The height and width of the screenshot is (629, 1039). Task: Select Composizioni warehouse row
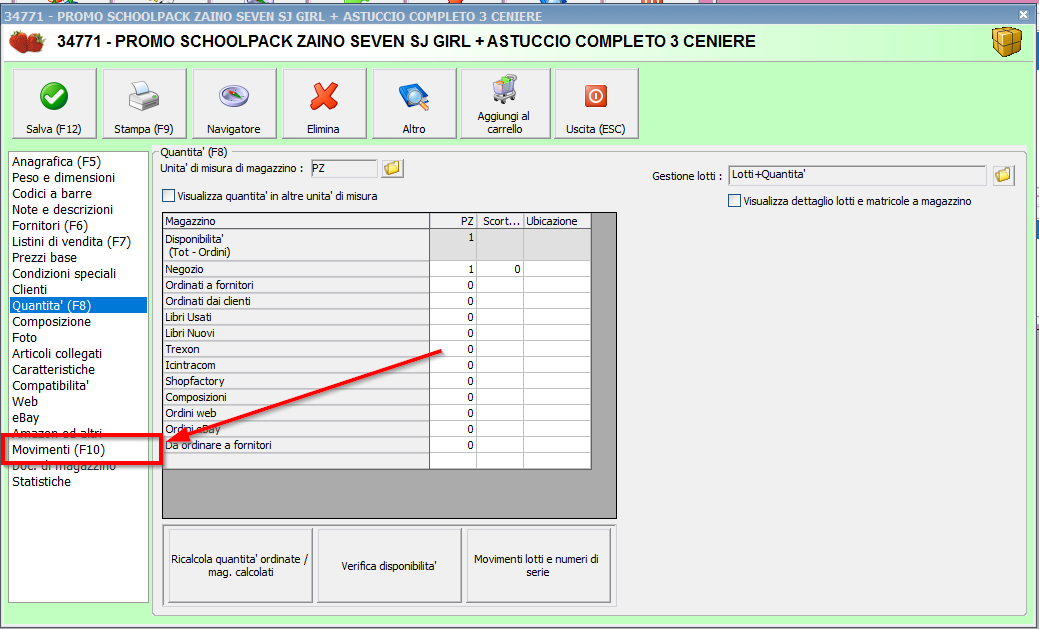click(296, 397)
